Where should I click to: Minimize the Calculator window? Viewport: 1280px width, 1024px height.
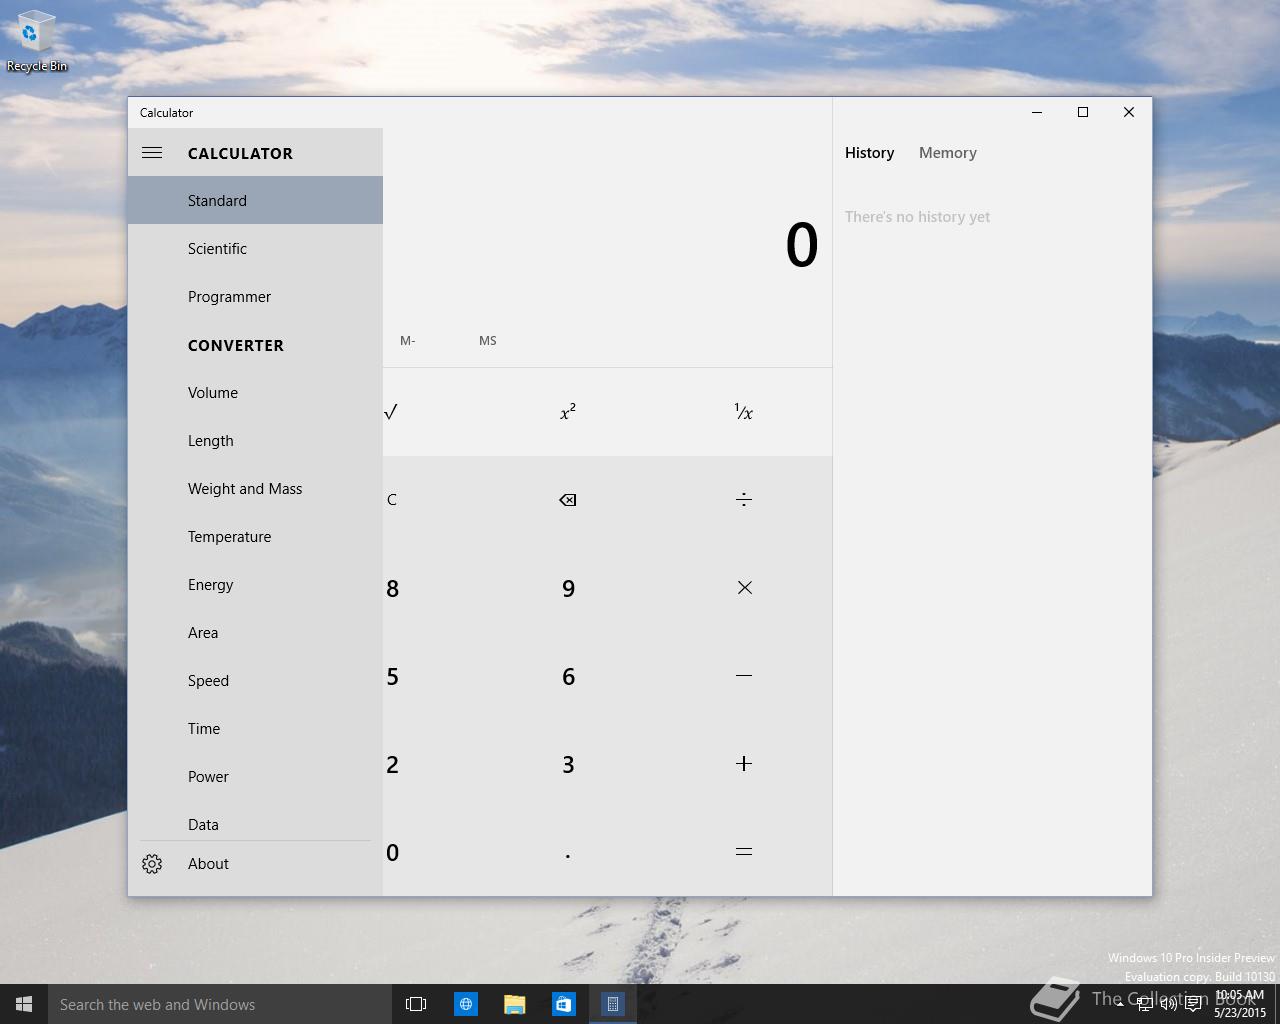click(1037, 112)
